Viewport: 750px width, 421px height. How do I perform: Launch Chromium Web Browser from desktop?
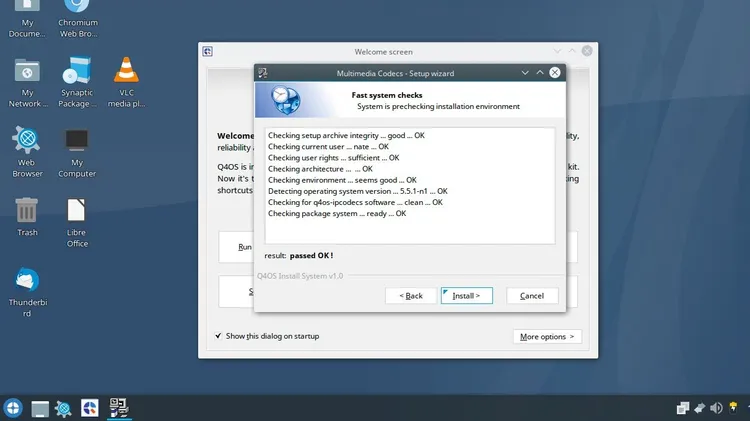[78, 19]
